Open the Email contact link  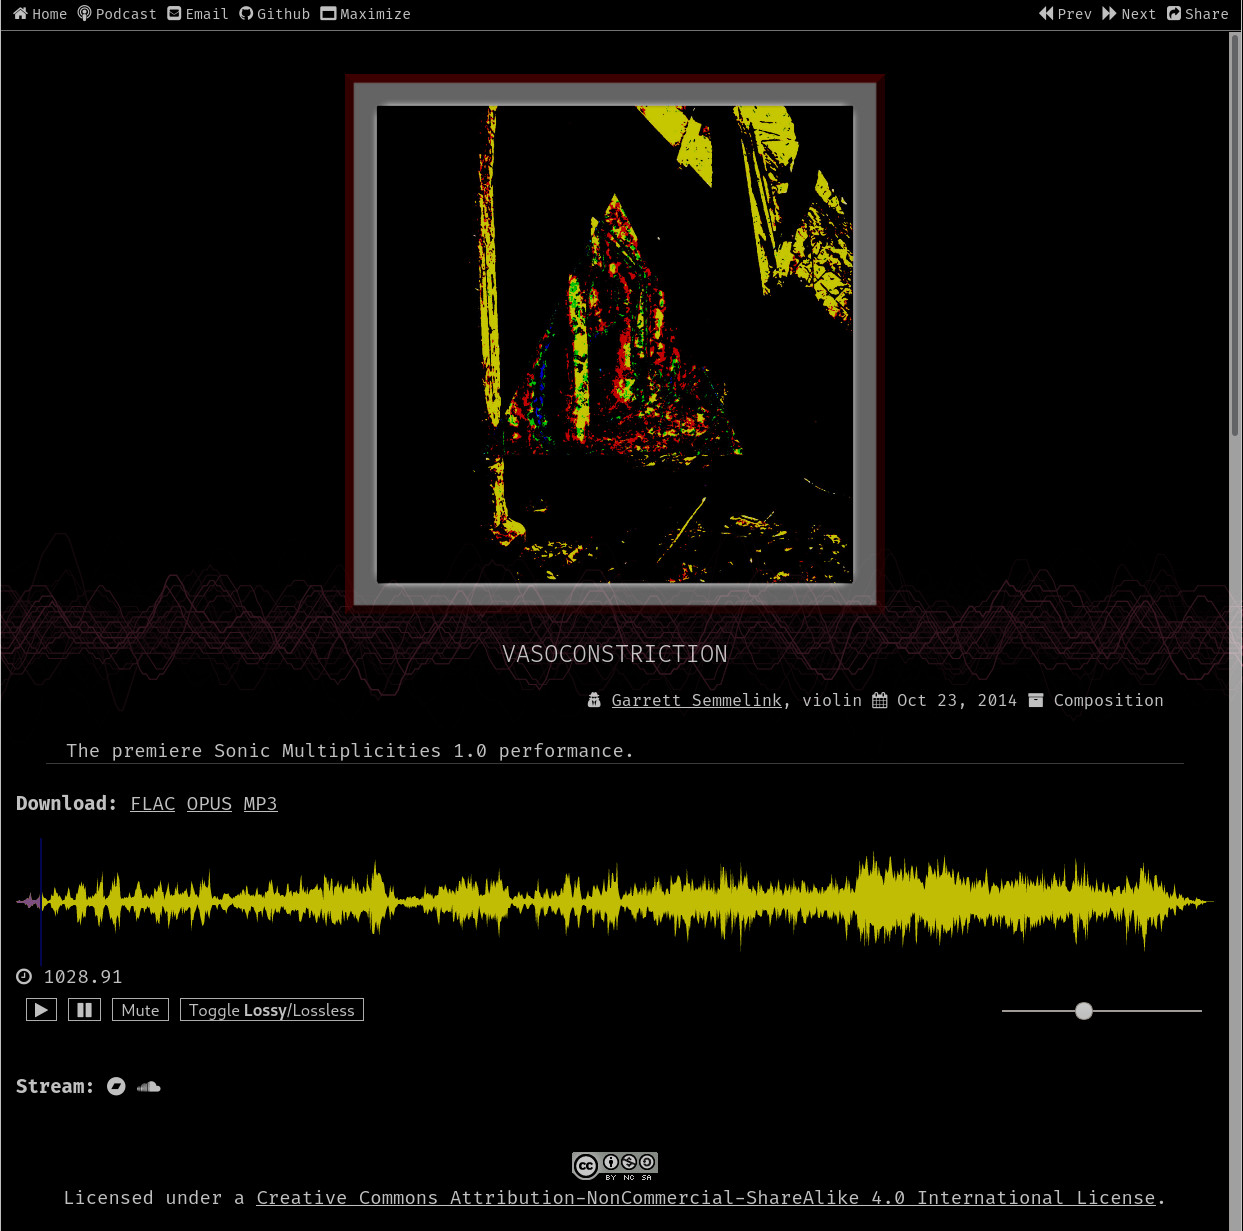tap(198, 14)
